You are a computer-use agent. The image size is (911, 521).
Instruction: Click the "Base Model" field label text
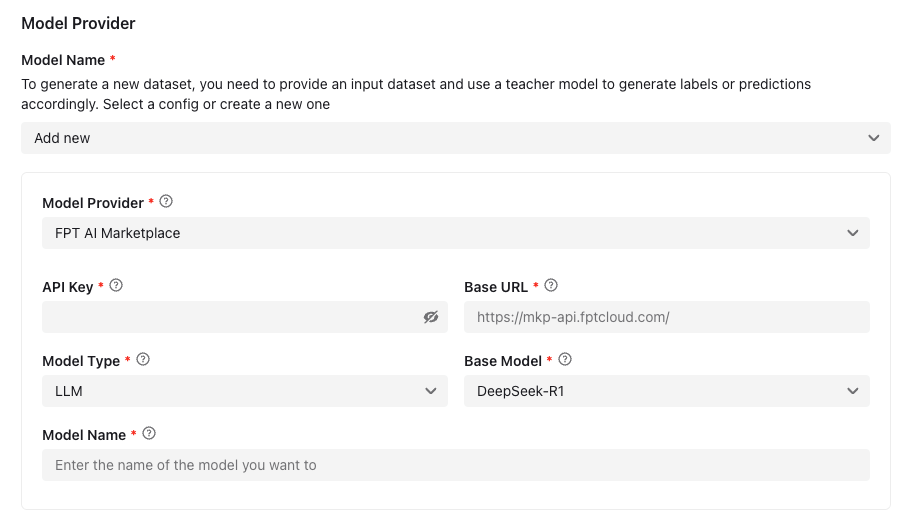pyautogui.click(x=503, y=361)
